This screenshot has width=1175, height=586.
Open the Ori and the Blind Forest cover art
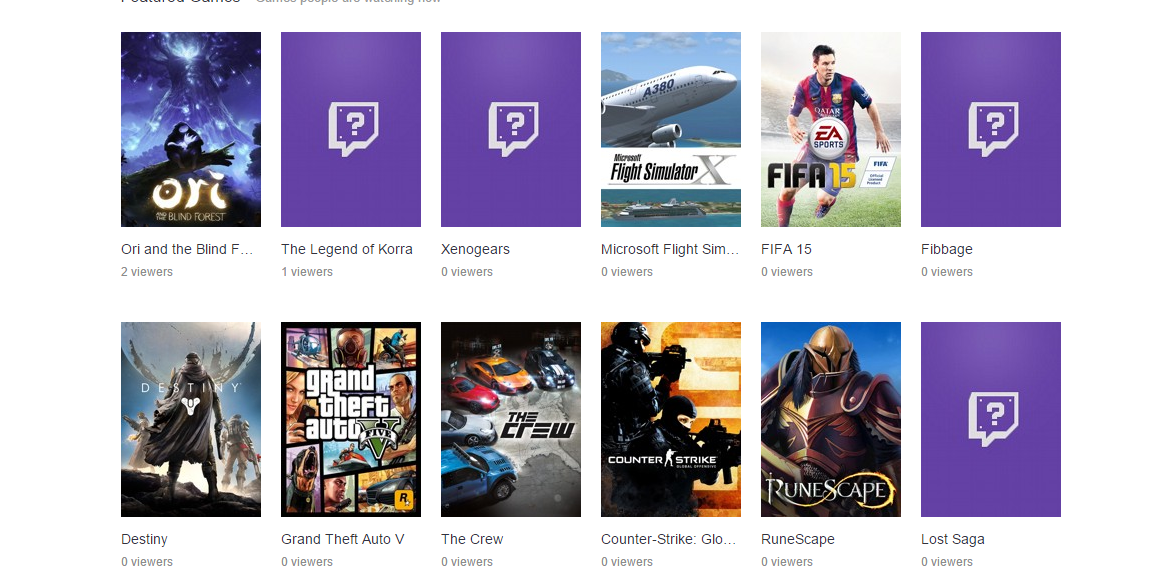click(x=191, y=129)
